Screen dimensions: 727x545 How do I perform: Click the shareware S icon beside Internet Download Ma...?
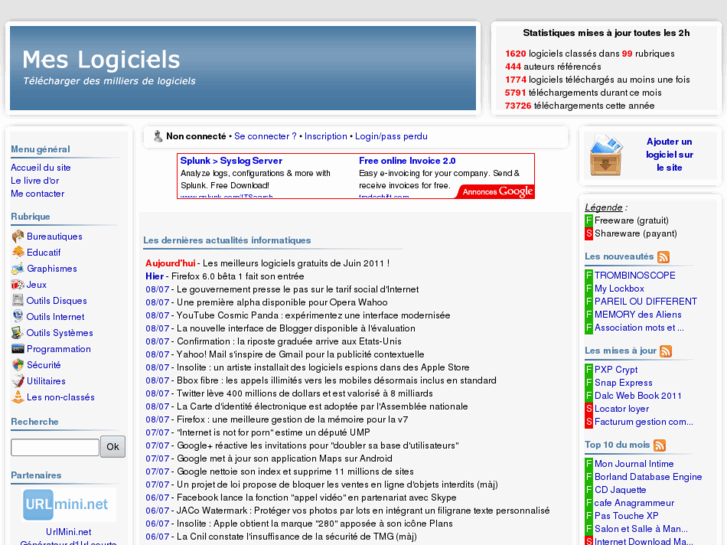point(589,541)
